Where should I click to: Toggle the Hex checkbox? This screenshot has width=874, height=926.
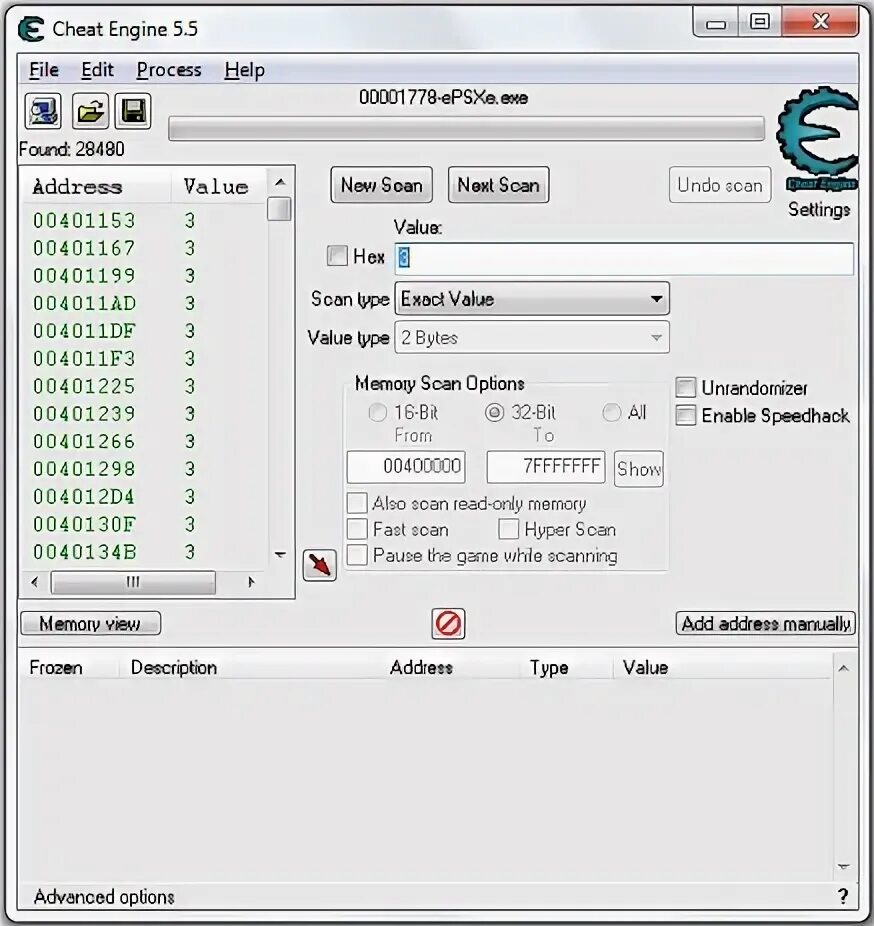pos(337,256)
